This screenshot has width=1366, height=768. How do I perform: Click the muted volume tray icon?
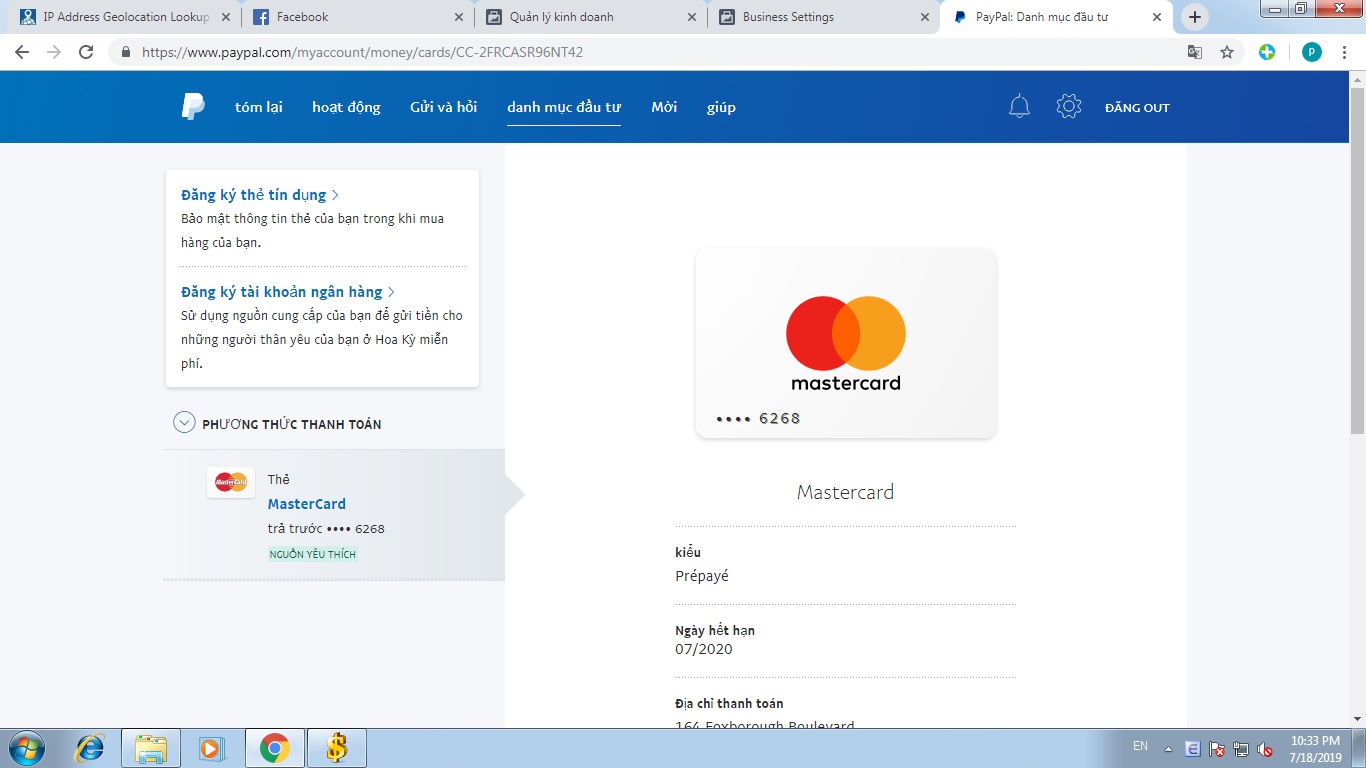coord(1265,748)
